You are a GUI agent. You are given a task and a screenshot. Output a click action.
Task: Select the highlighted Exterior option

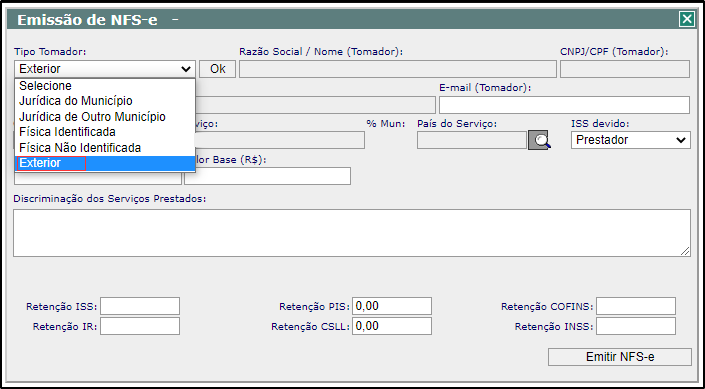click(x=105, y=163)
